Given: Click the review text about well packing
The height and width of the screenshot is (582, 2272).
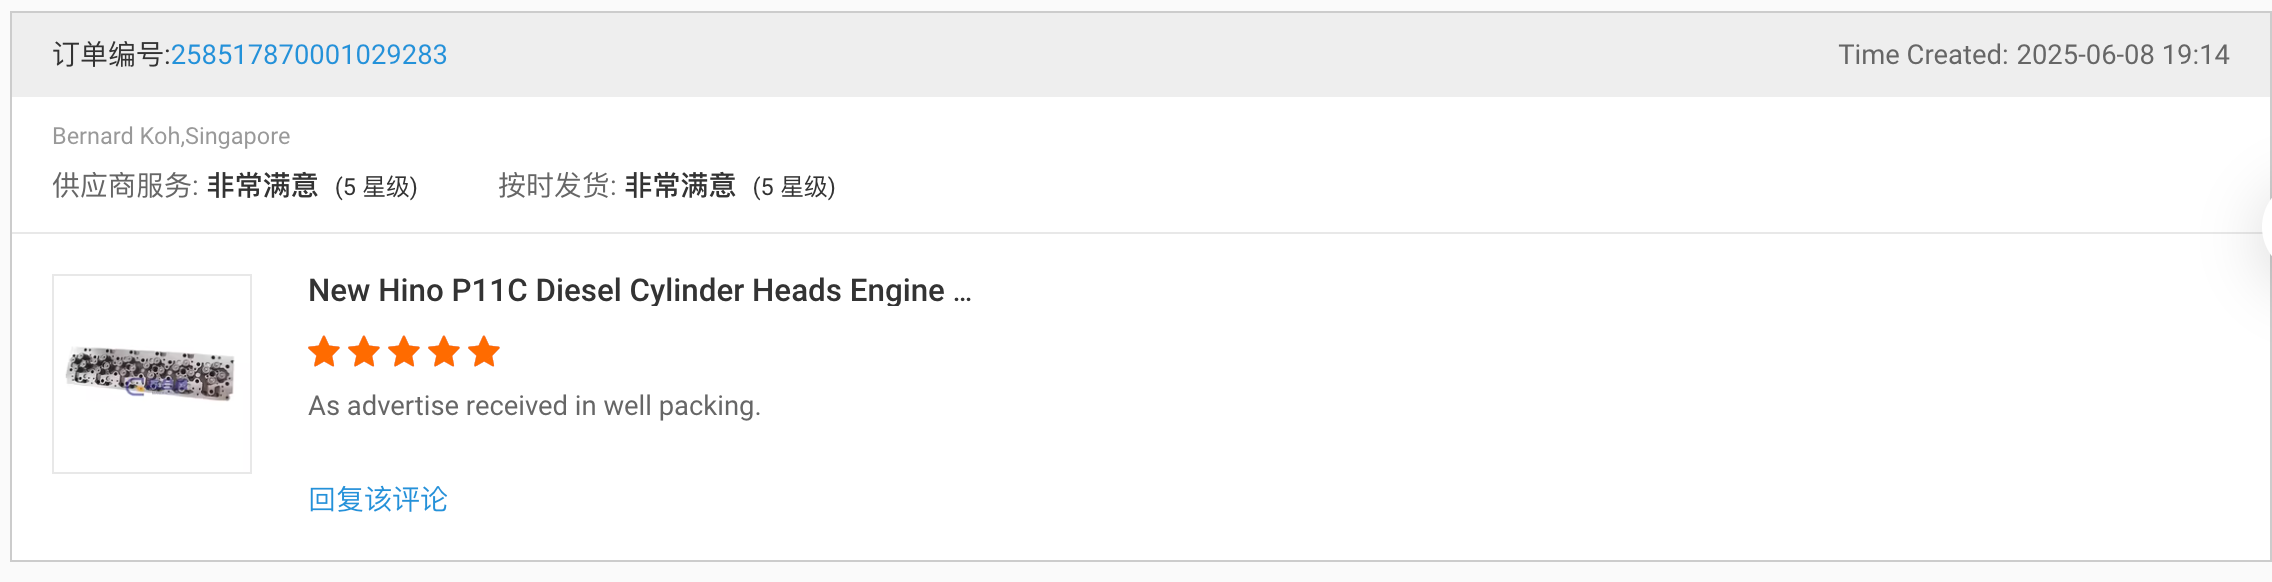Looking at the screenshot, I should tap(535, 406).
